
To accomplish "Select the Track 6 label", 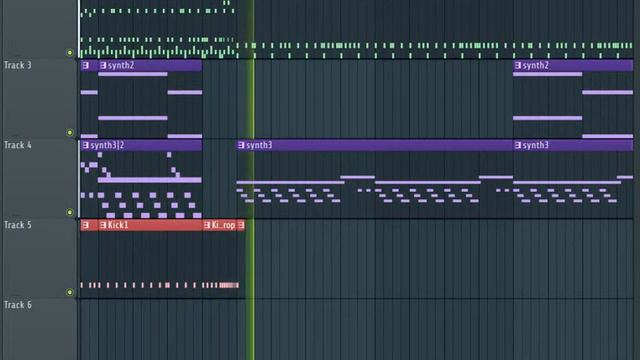I will [x=18, y=305].
